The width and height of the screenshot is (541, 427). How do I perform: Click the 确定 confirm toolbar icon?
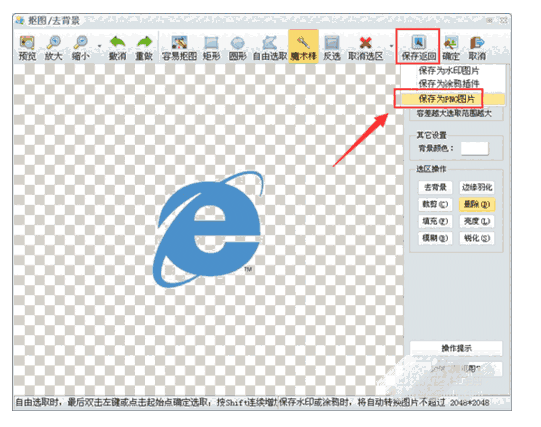[451, 42]
